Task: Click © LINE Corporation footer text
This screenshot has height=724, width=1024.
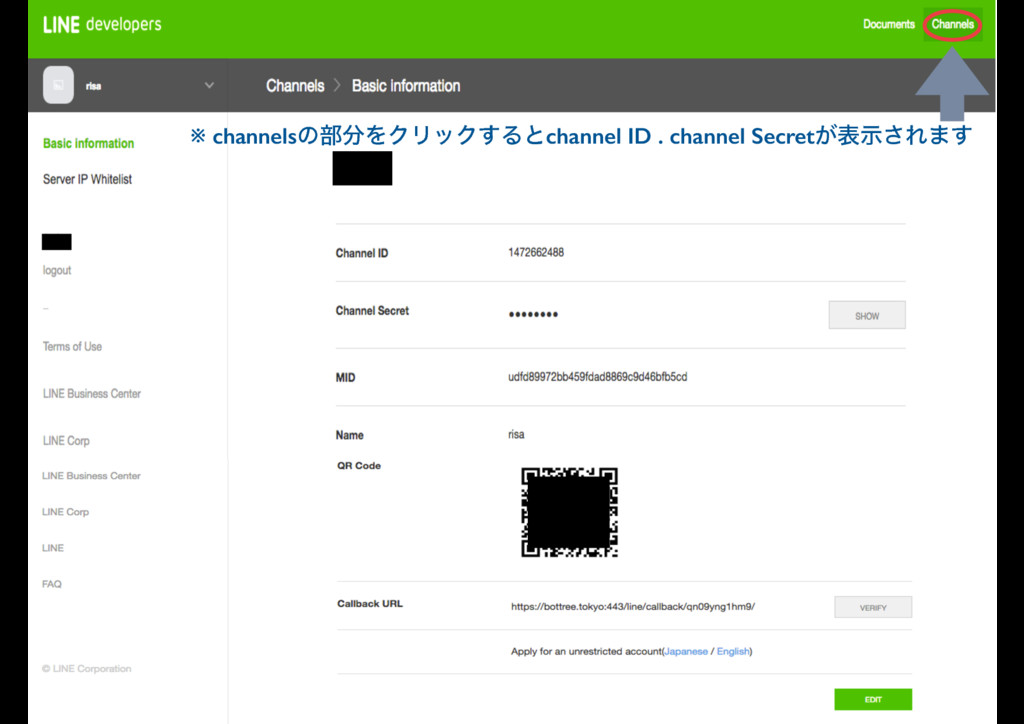Action: coord(86,669)
